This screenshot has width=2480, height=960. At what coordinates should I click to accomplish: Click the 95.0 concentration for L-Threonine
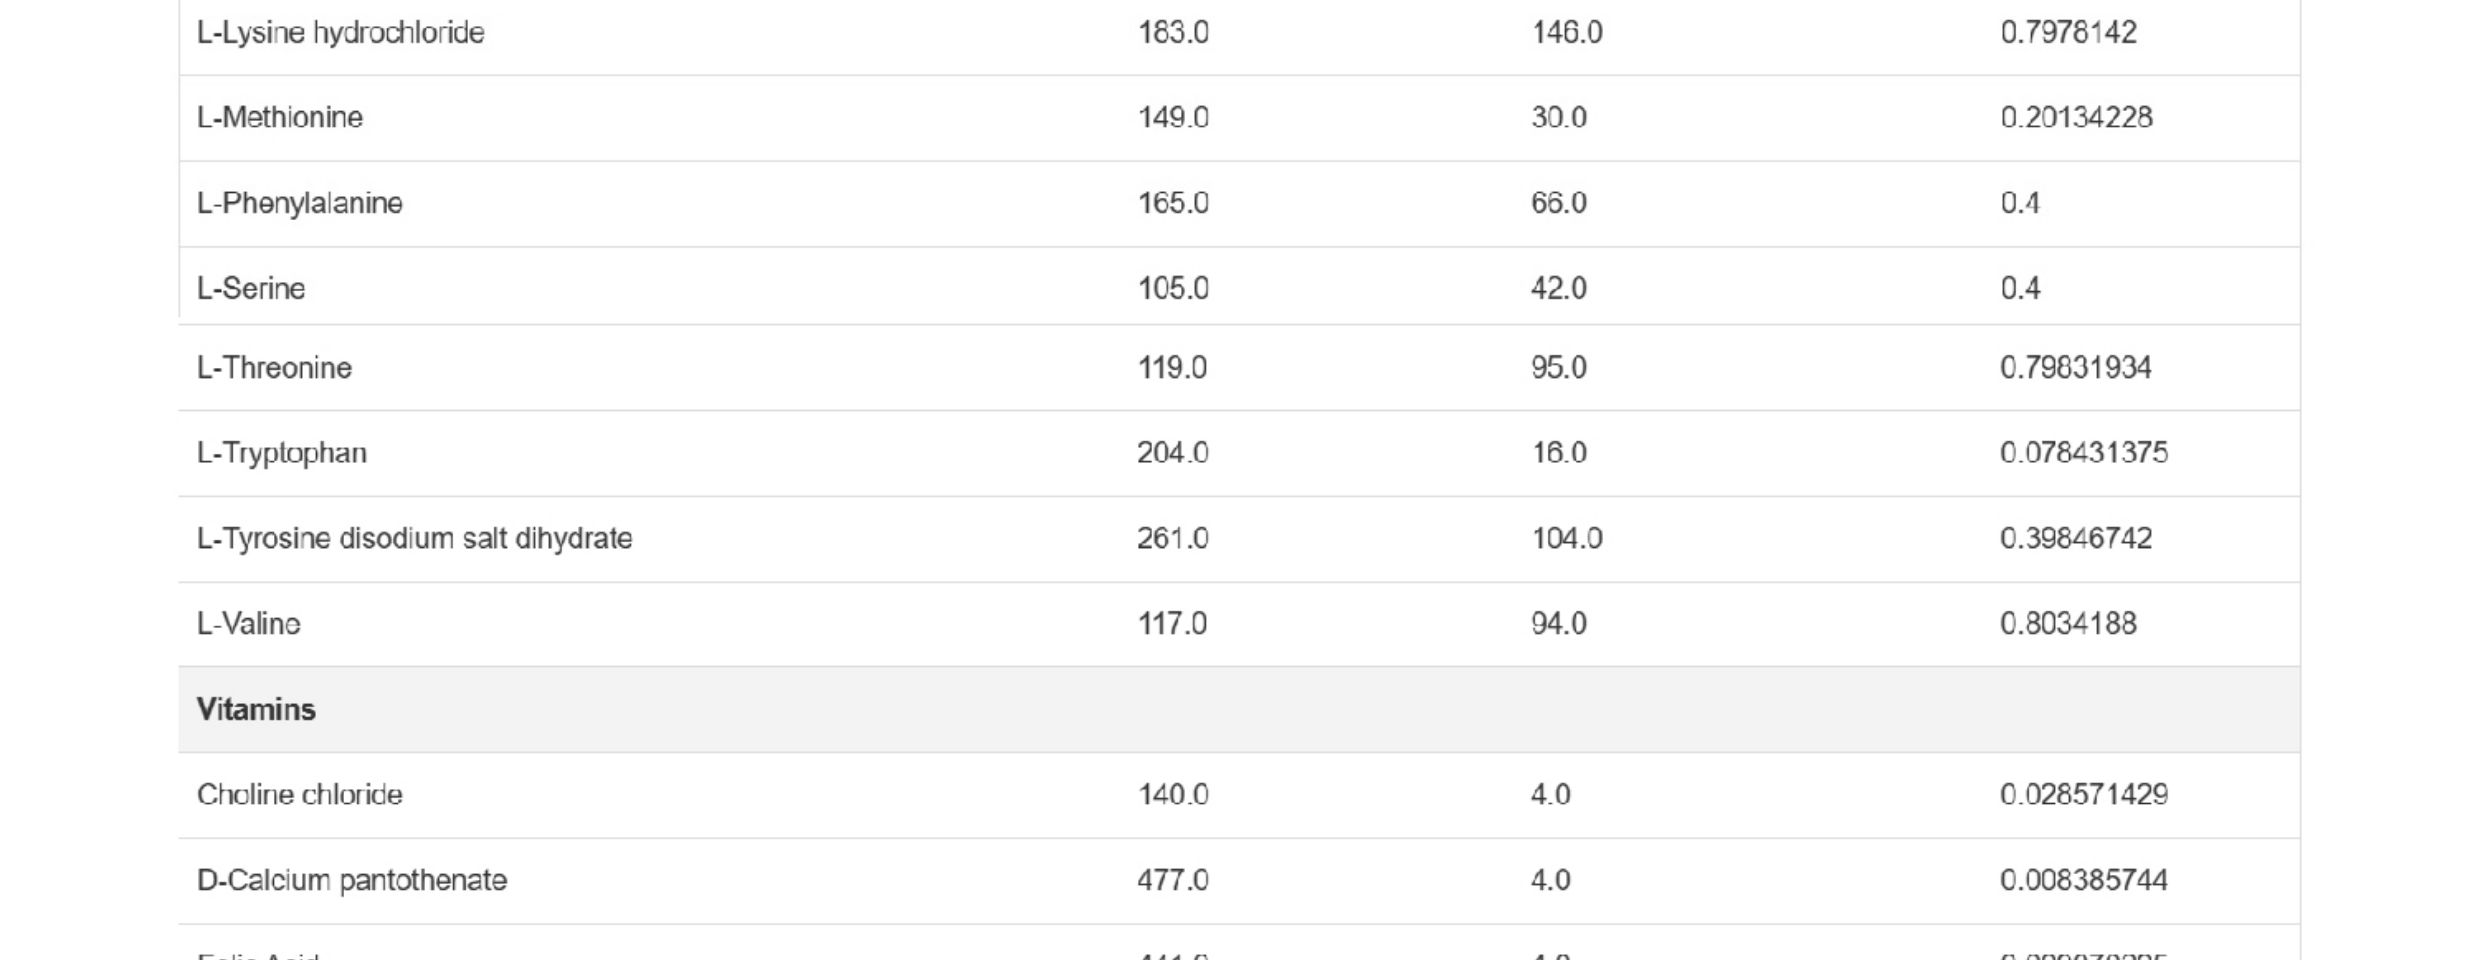1558,368
